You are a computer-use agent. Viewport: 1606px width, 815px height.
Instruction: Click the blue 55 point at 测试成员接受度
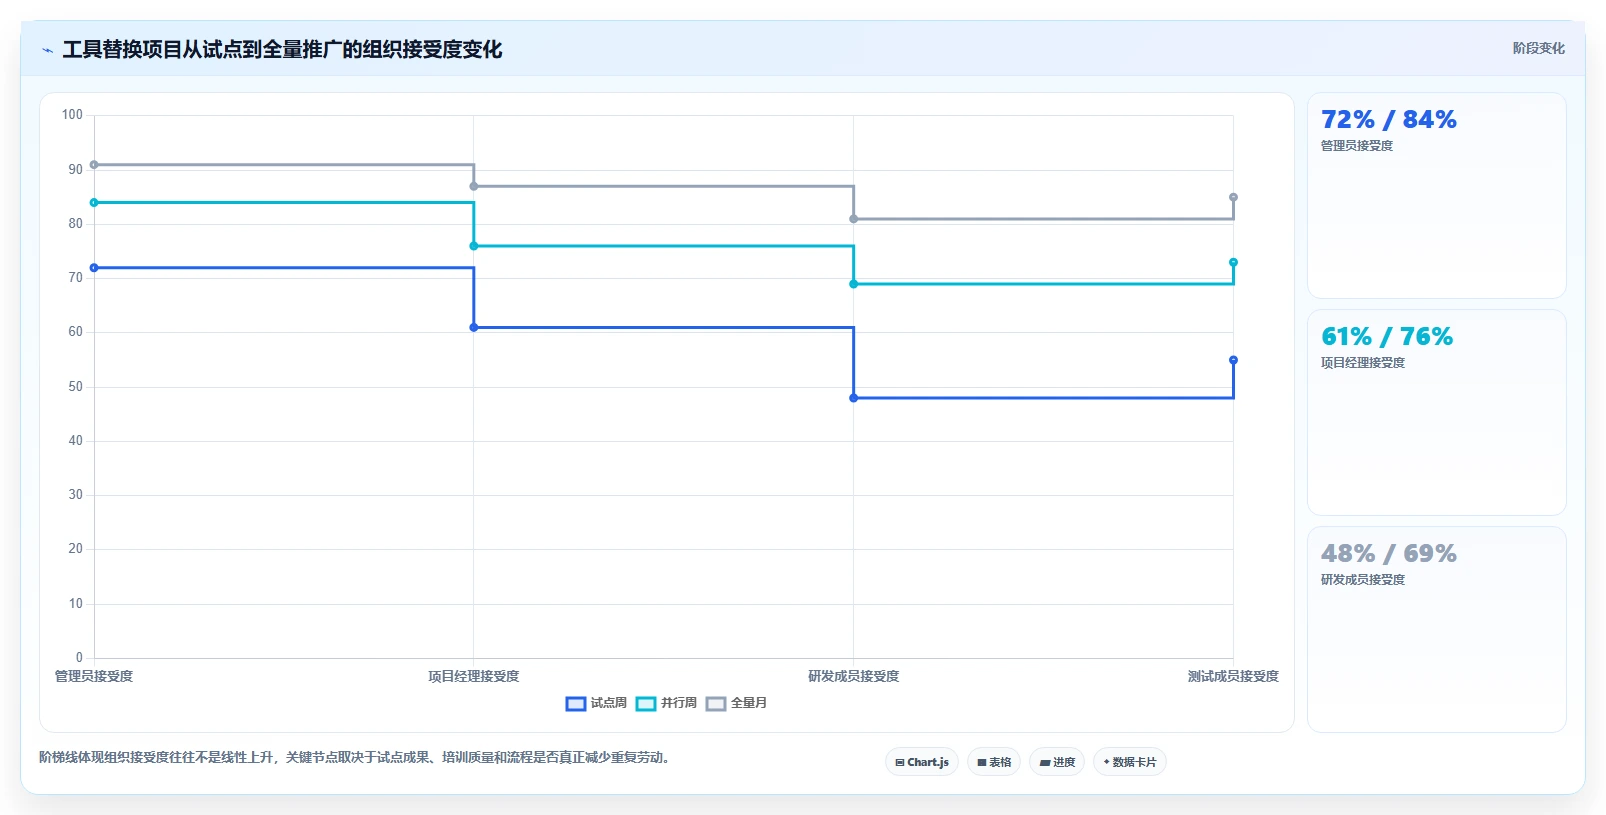(1233, 360)
